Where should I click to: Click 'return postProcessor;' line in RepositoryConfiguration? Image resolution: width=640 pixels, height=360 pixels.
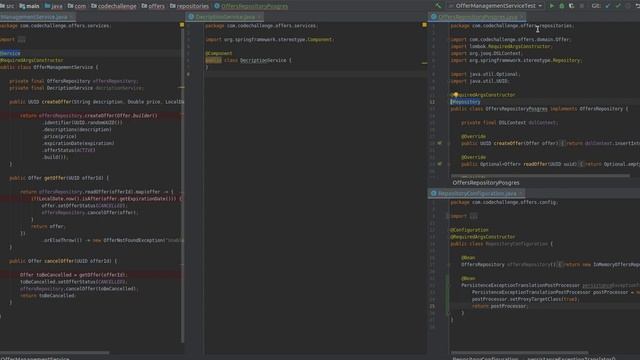(500, 306)
